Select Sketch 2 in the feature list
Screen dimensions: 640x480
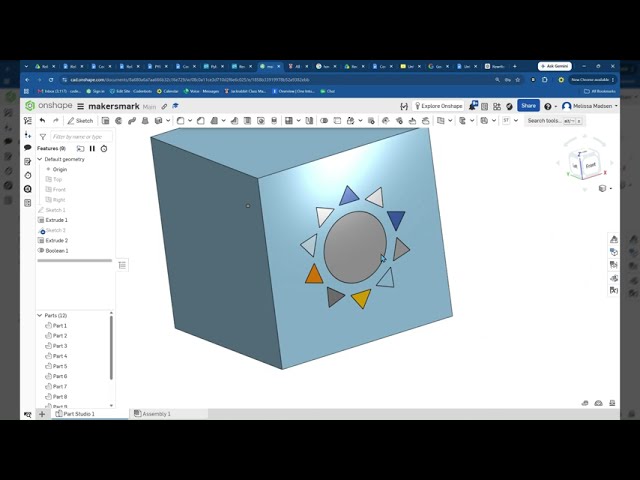click(x=55, y=230)
